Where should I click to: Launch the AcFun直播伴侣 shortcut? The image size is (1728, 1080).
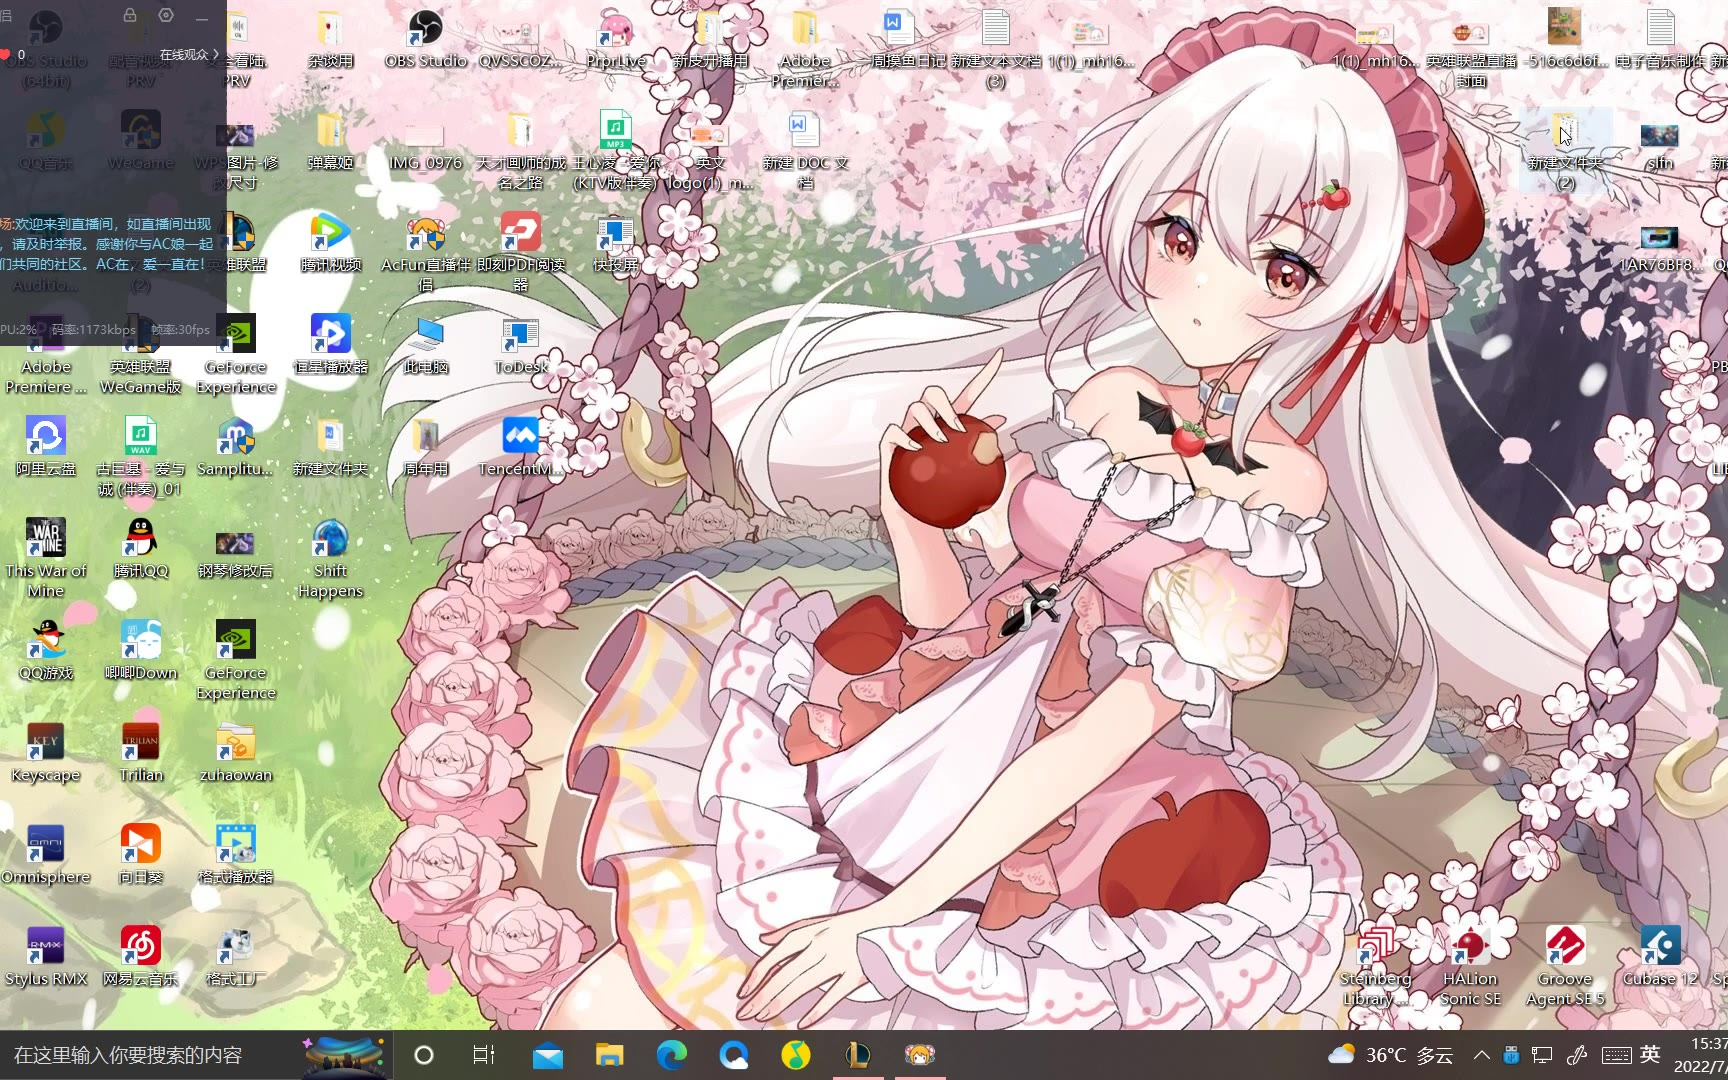pos(425,254)
